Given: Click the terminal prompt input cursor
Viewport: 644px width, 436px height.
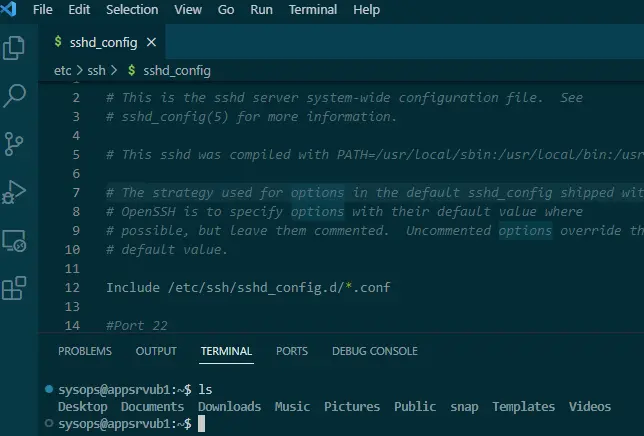Looking at the screenshot, I should coord(201,424).
